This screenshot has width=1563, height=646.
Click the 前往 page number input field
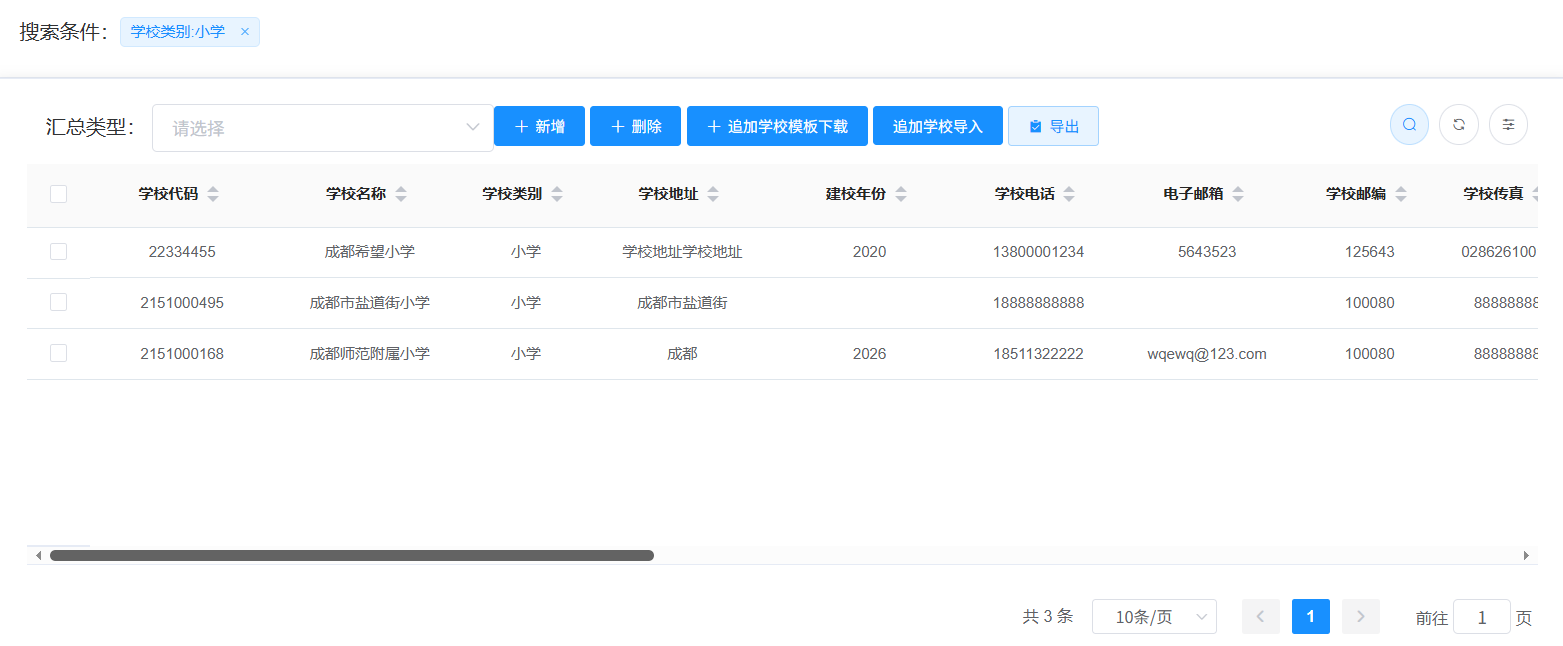1481,617
